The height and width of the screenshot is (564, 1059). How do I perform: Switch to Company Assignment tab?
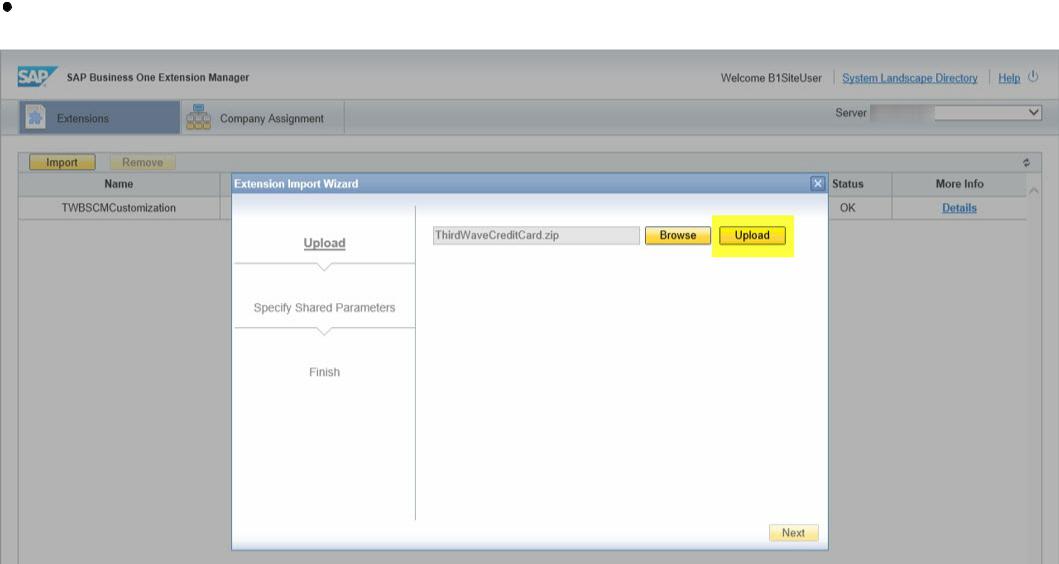tap(262, 118)
